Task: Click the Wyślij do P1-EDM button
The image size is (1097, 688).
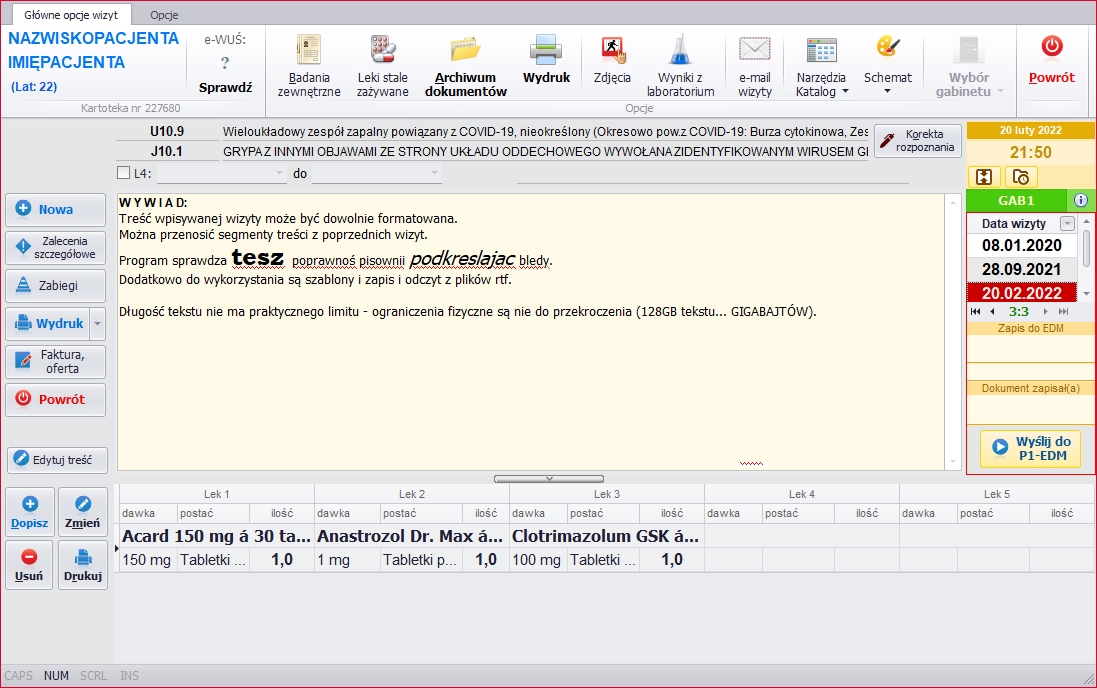Action: (x=1030, y=448)
